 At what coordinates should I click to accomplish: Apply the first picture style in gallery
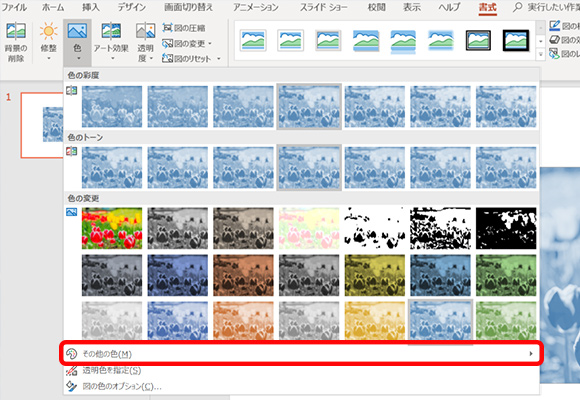[253, 40]
